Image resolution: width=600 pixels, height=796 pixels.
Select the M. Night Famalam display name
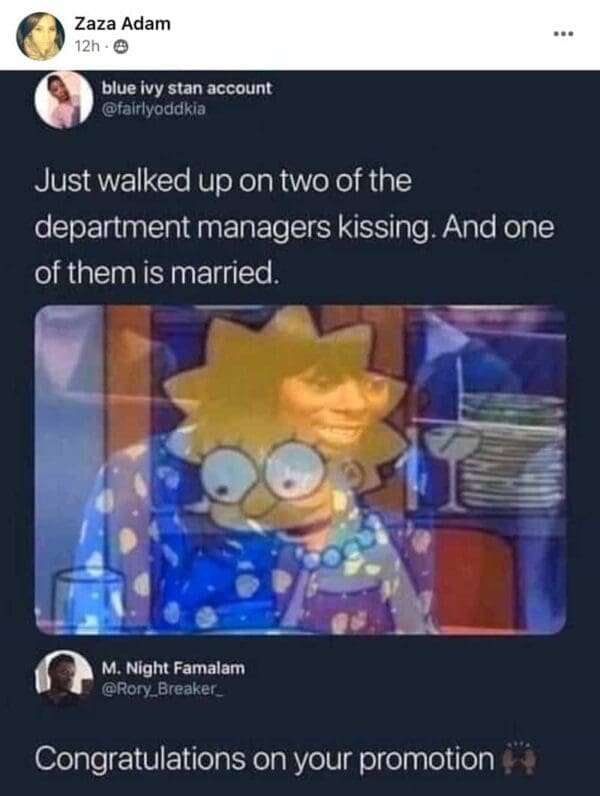click(x=173, y=668)
